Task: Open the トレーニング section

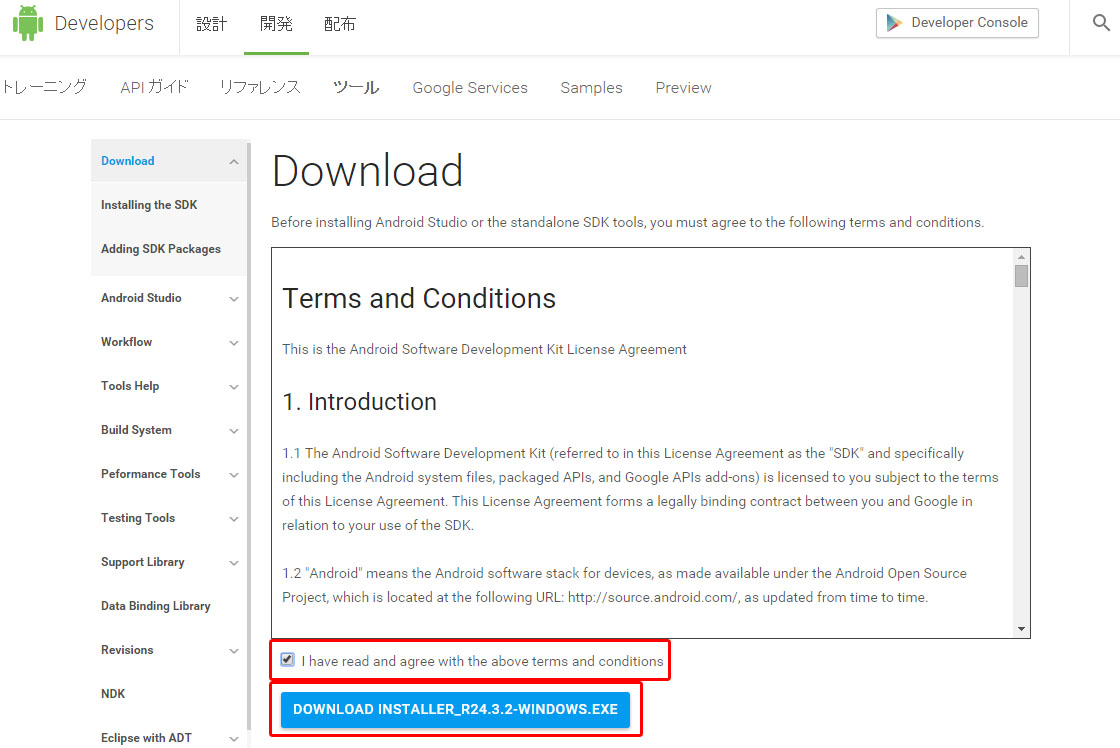Action: [x=44, y=87]
